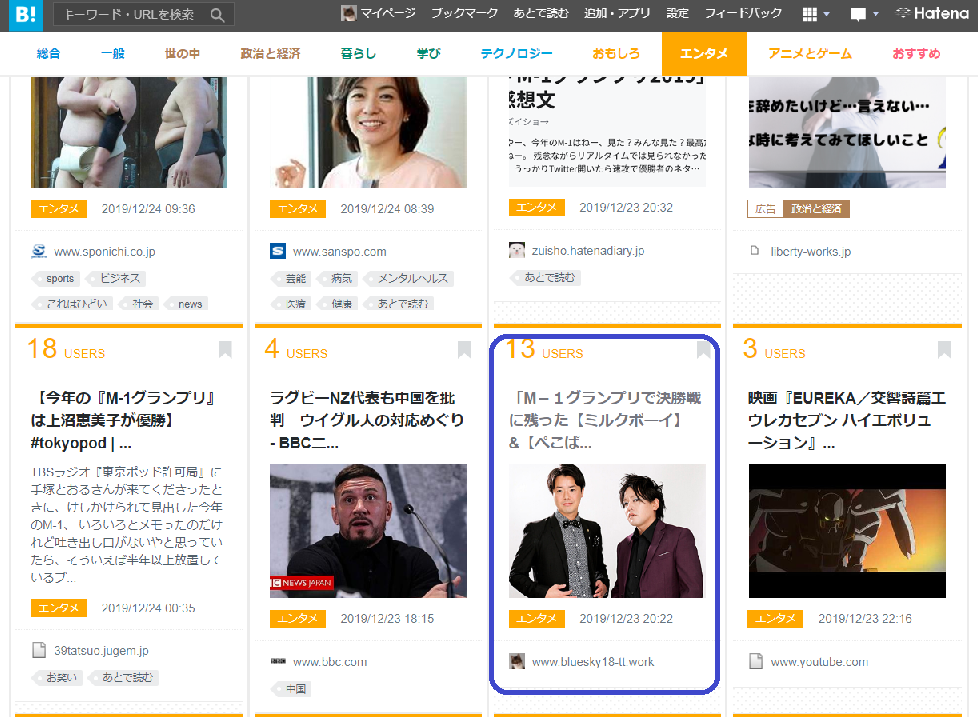Click the Hatena logo at top right
Screen dimensions: 978x717
pos(932,13)
